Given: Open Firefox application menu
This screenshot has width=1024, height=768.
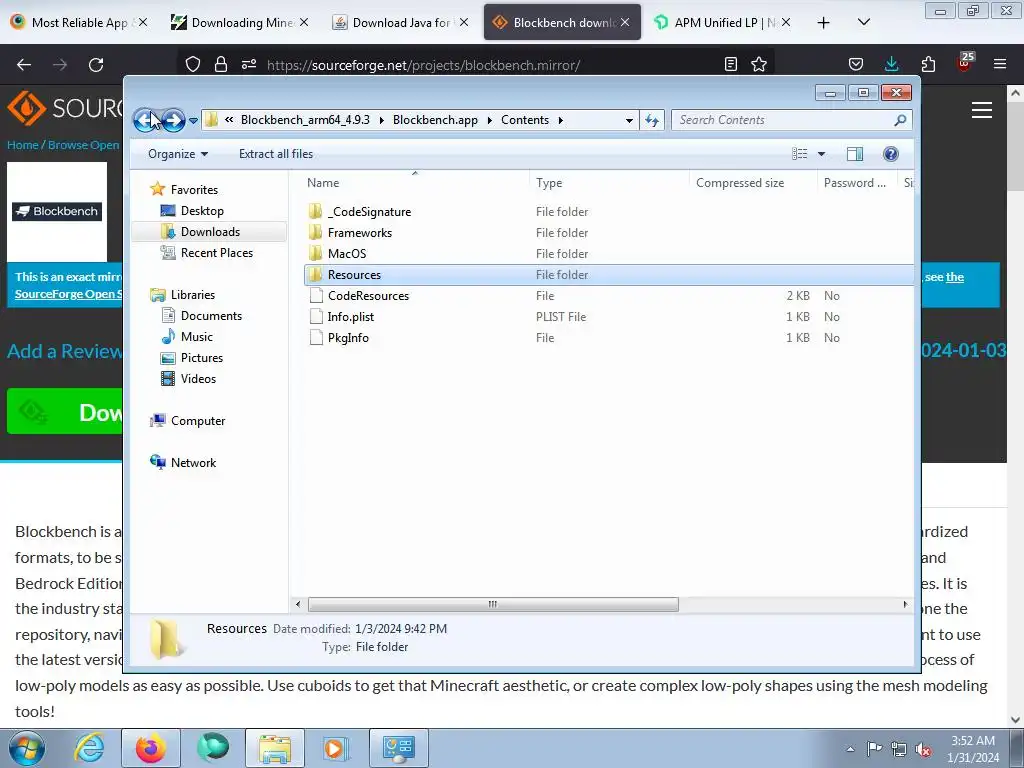Looking at the screenshot, I should 1000,64.
